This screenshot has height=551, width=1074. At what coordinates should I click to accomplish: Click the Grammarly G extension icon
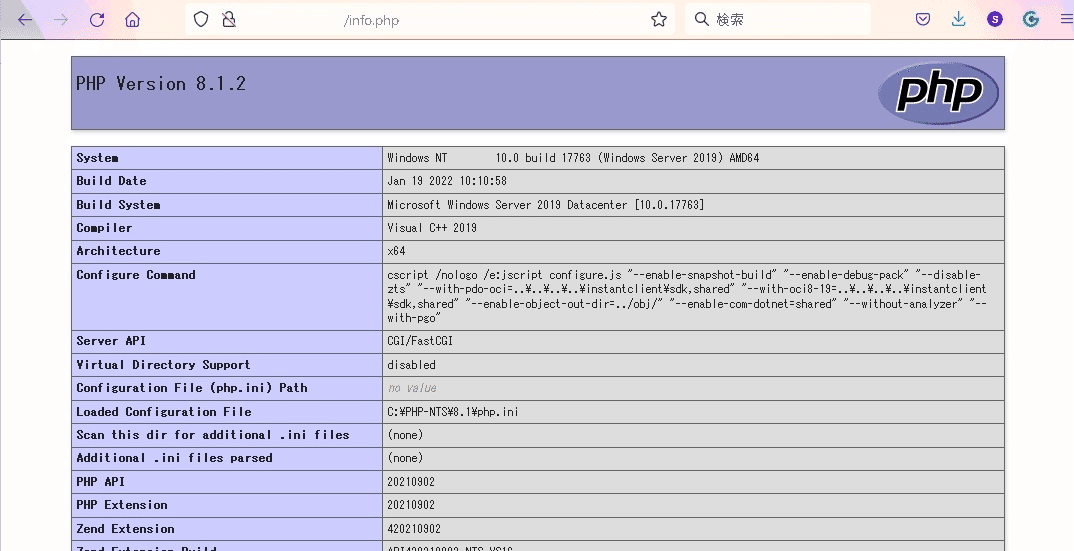[1030, 19]
